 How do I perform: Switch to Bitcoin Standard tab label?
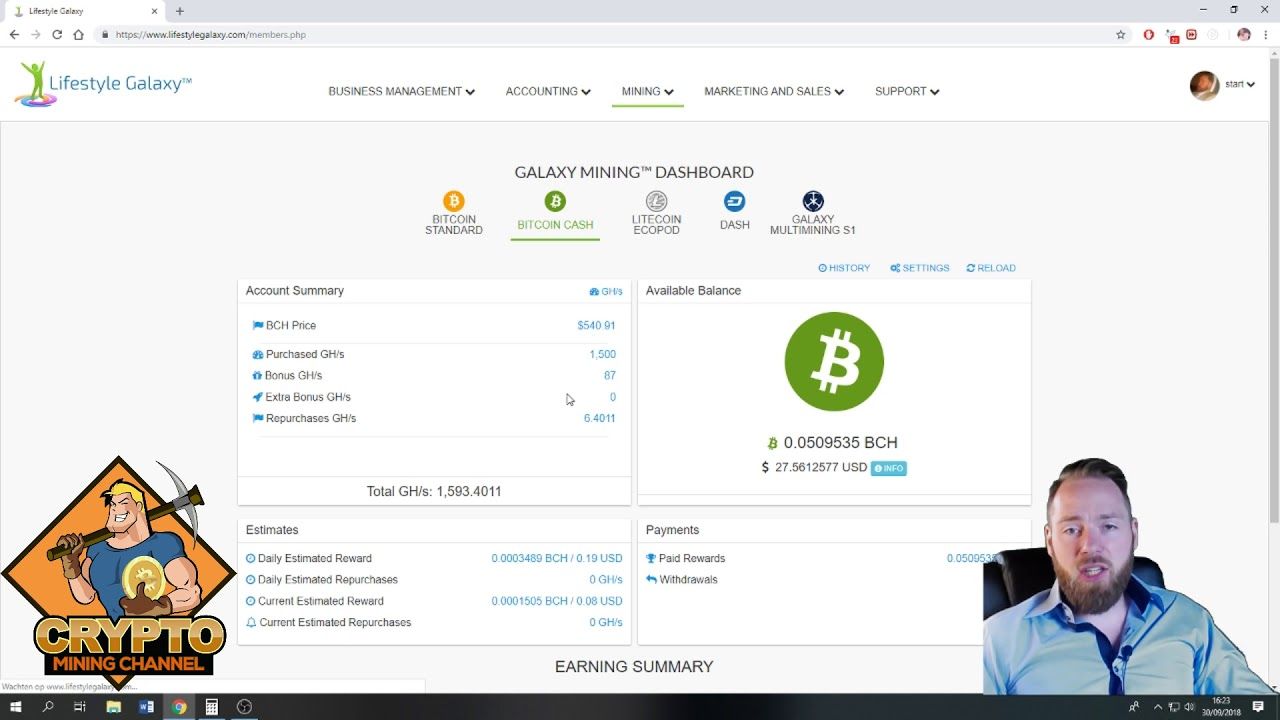point(454,225)
